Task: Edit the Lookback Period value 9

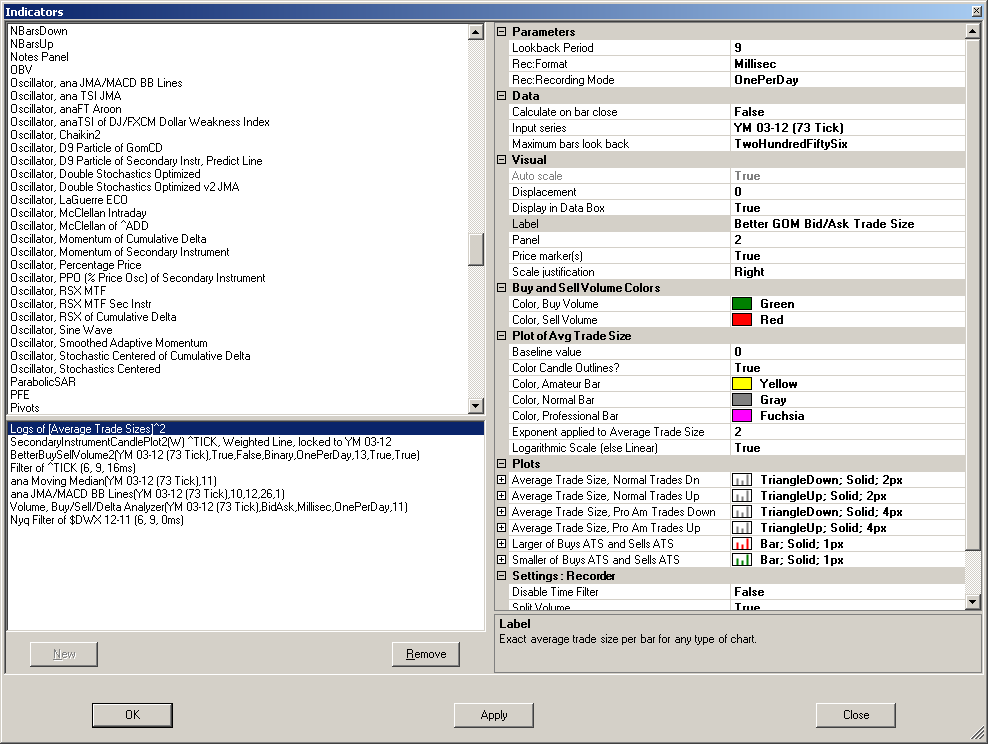Action: click(x=847, y=48)
